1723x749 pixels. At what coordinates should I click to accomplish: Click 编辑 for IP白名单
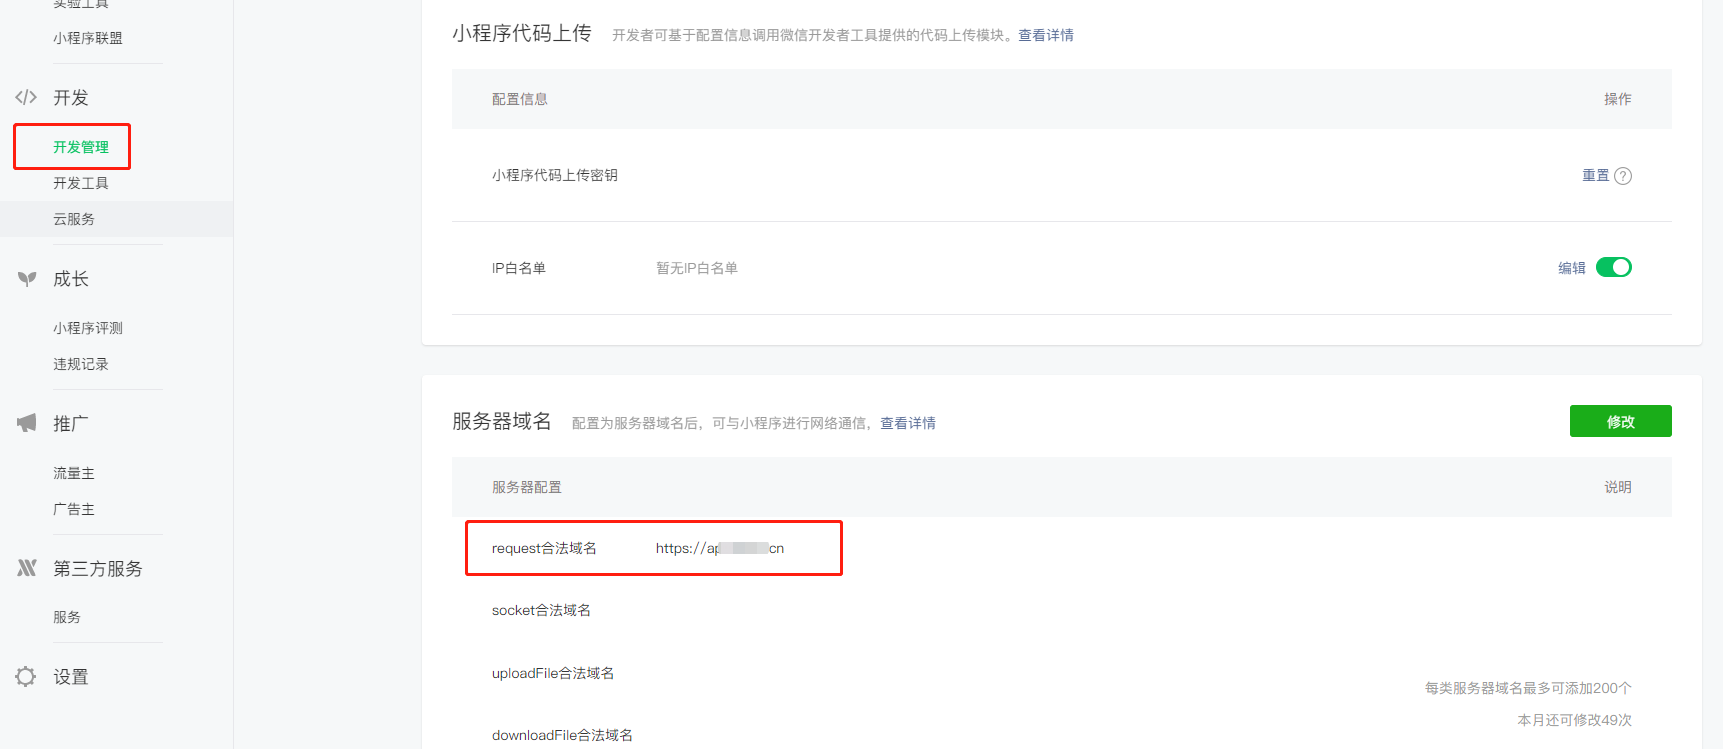[1572, 268]
